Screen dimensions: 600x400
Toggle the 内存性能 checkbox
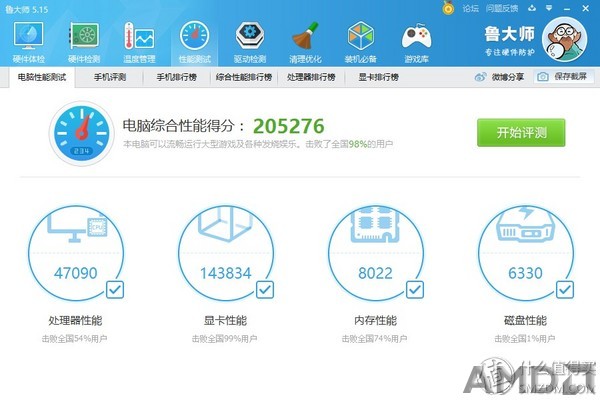click(415, 290)
